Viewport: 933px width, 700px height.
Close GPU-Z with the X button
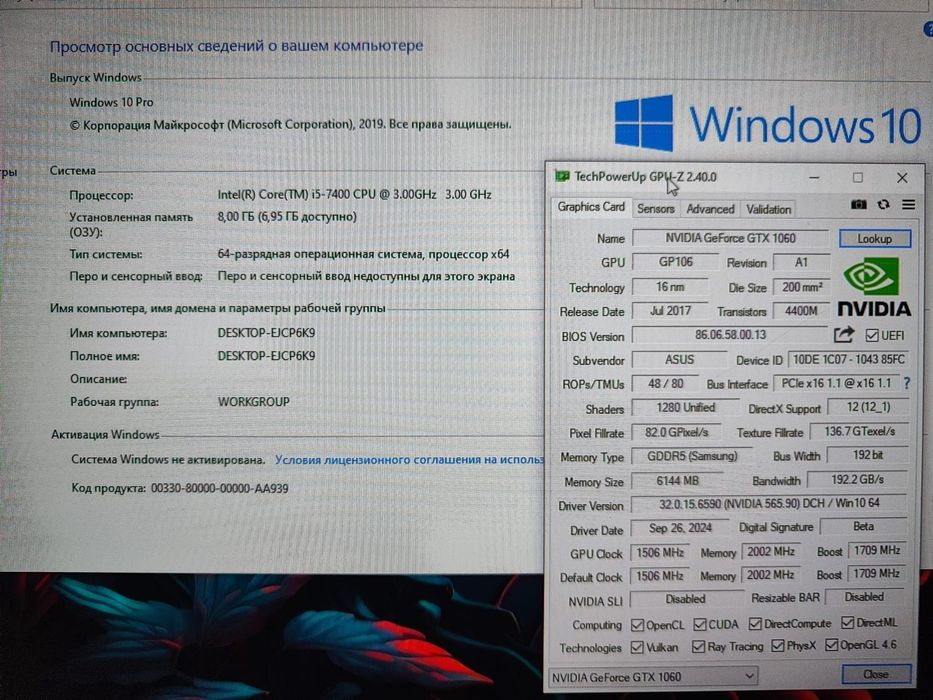tap(902, 177)
